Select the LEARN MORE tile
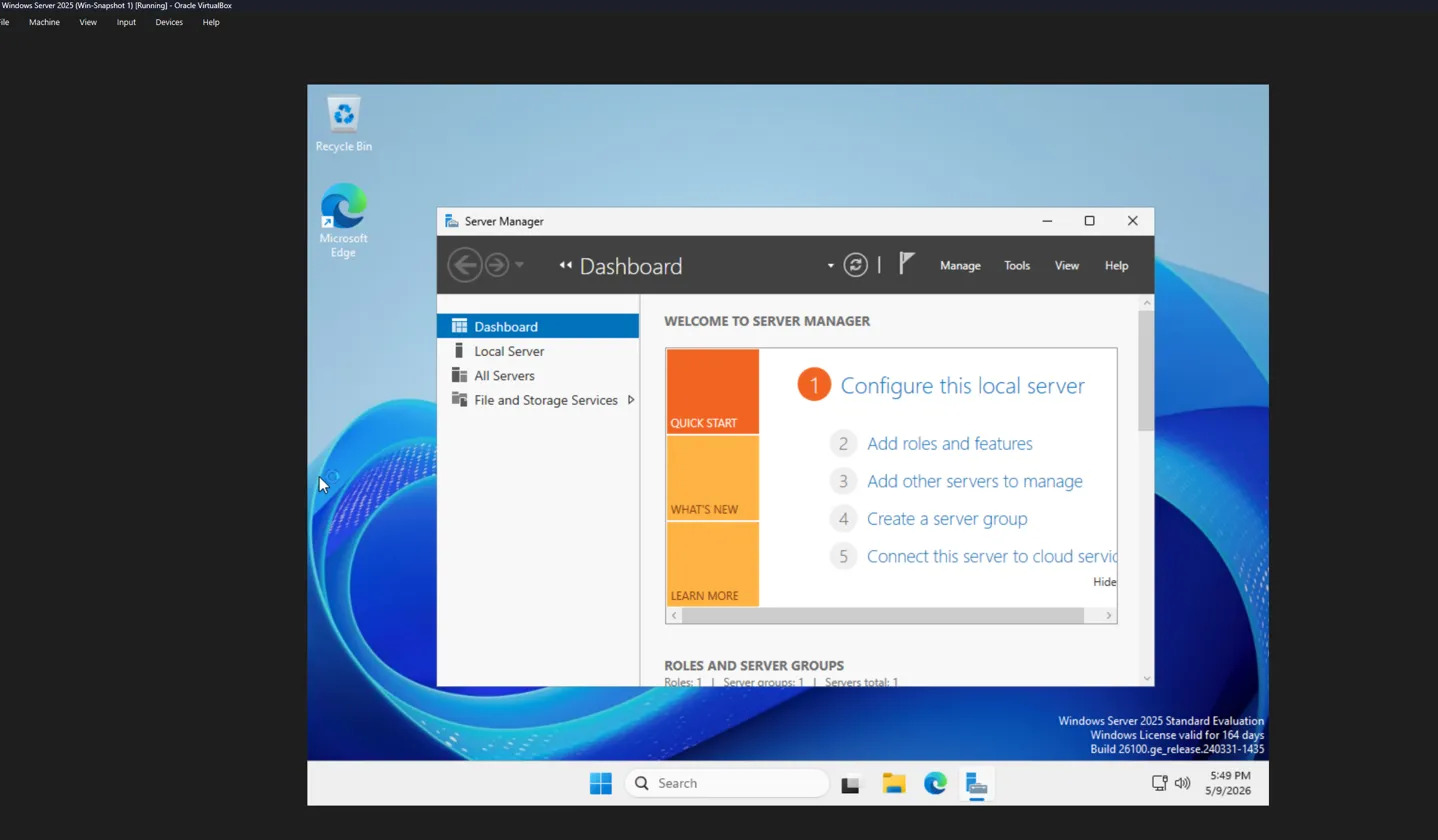The width and height of the screenshot is (1438, 840). pyautogui.click(x=712, y=564)
